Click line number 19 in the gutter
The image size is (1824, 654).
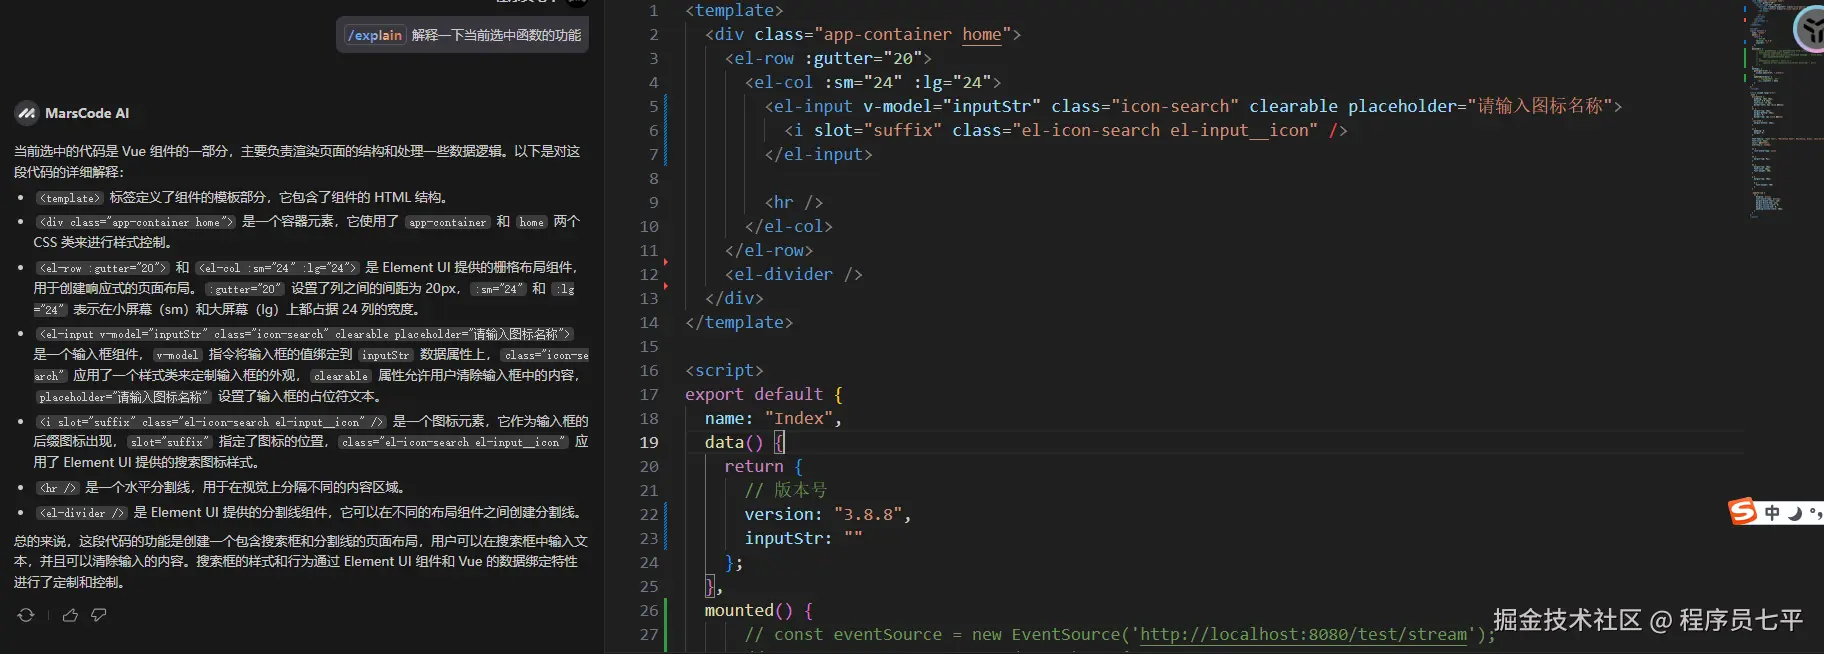649,442
